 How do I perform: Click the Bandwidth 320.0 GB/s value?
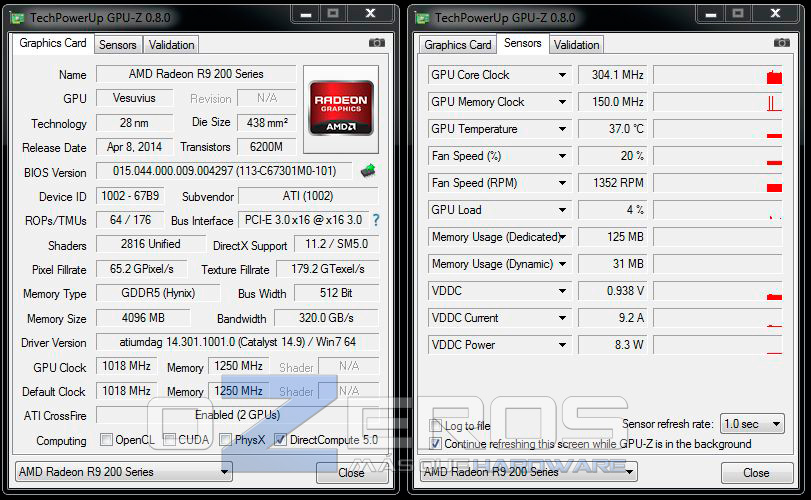coord(326,317)
